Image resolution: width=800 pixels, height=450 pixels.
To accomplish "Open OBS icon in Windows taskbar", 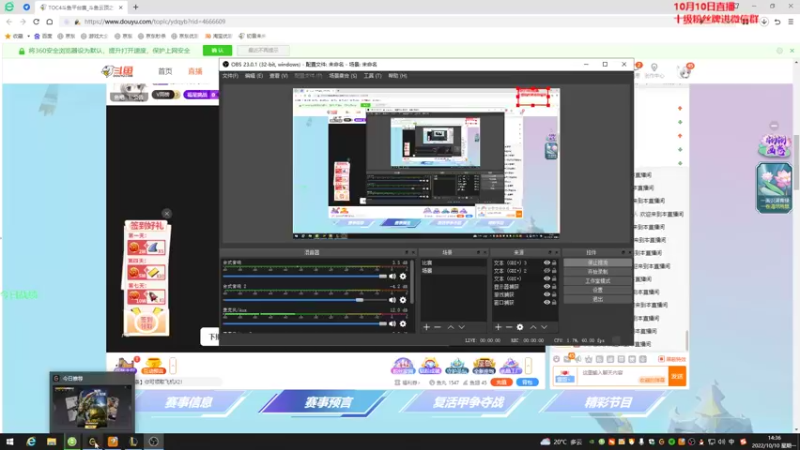I will point(154,442).
